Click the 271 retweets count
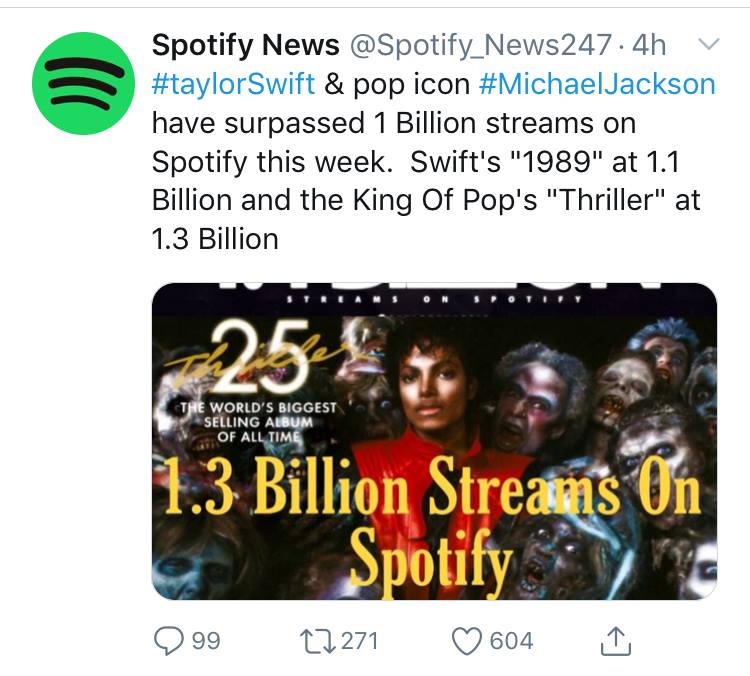The width and height of the screenshot is (750, 676). tap(360, 641)
